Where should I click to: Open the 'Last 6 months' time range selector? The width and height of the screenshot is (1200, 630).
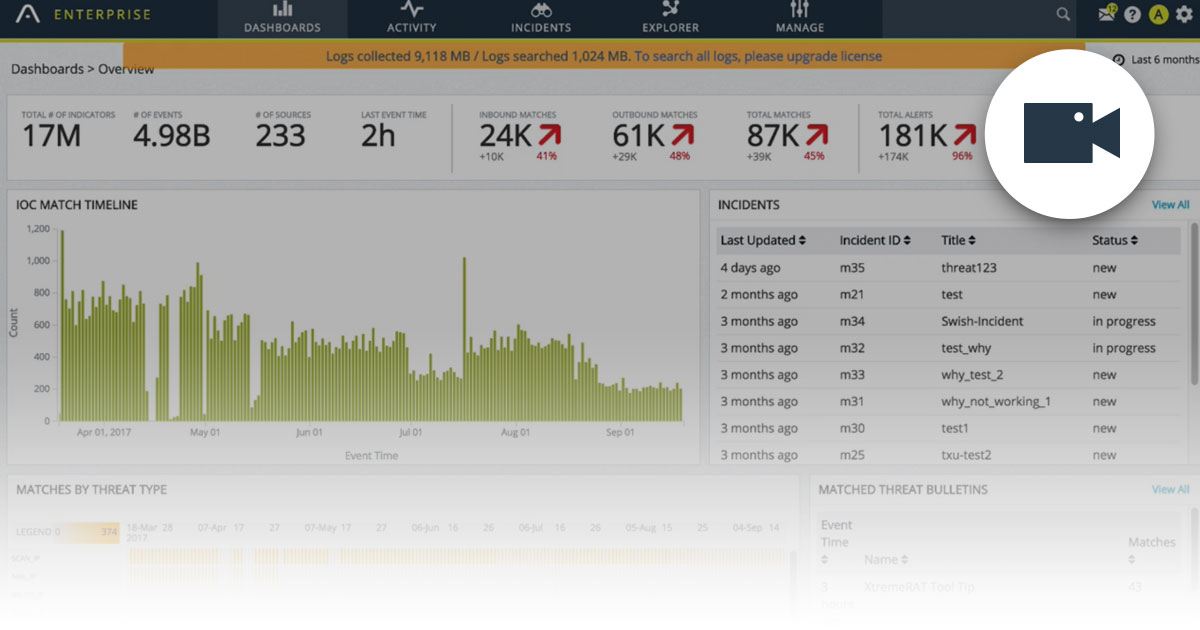(1165, 59)
